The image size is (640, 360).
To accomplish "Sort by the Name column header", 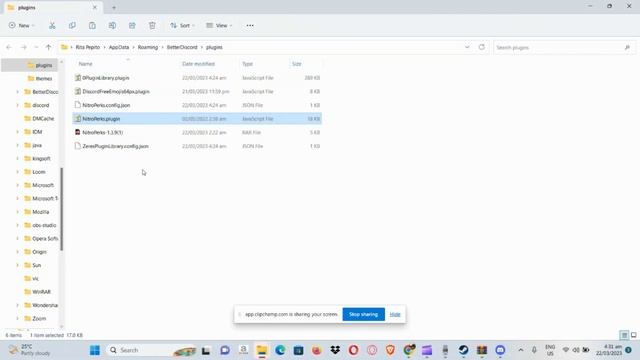I will coord(85,64).
